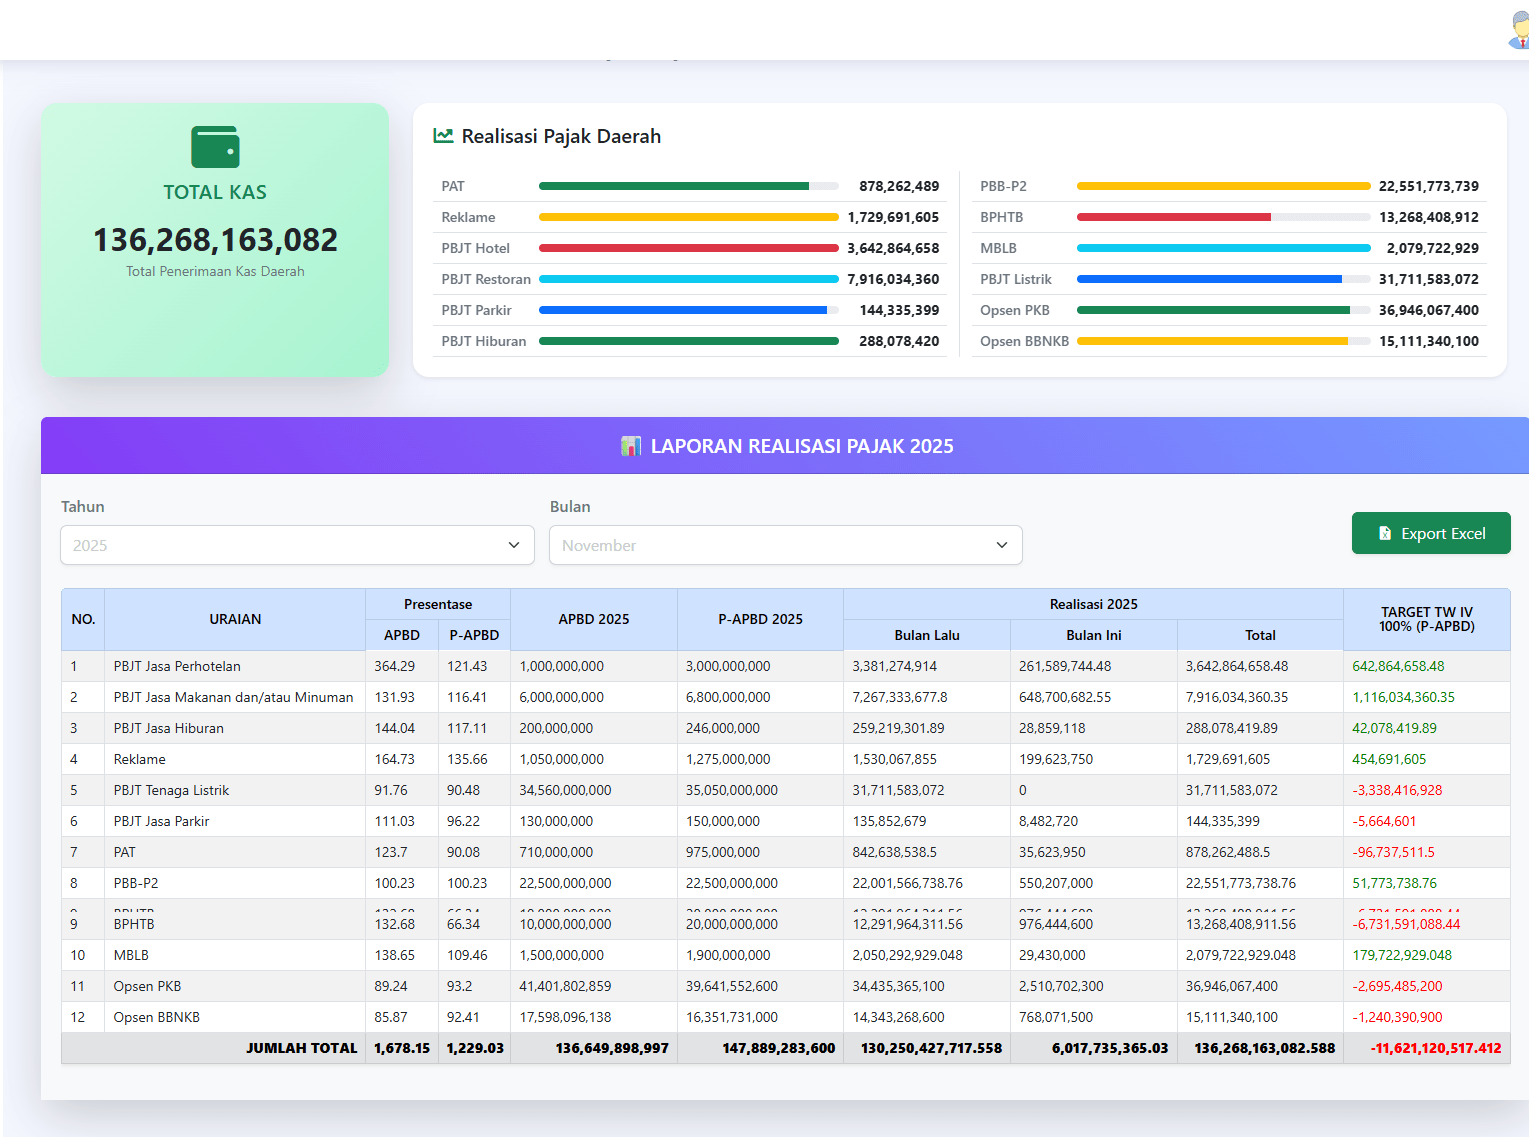1529x1137 pixels.
Task: Click the Export Excel button
Action: point(1430,533)
